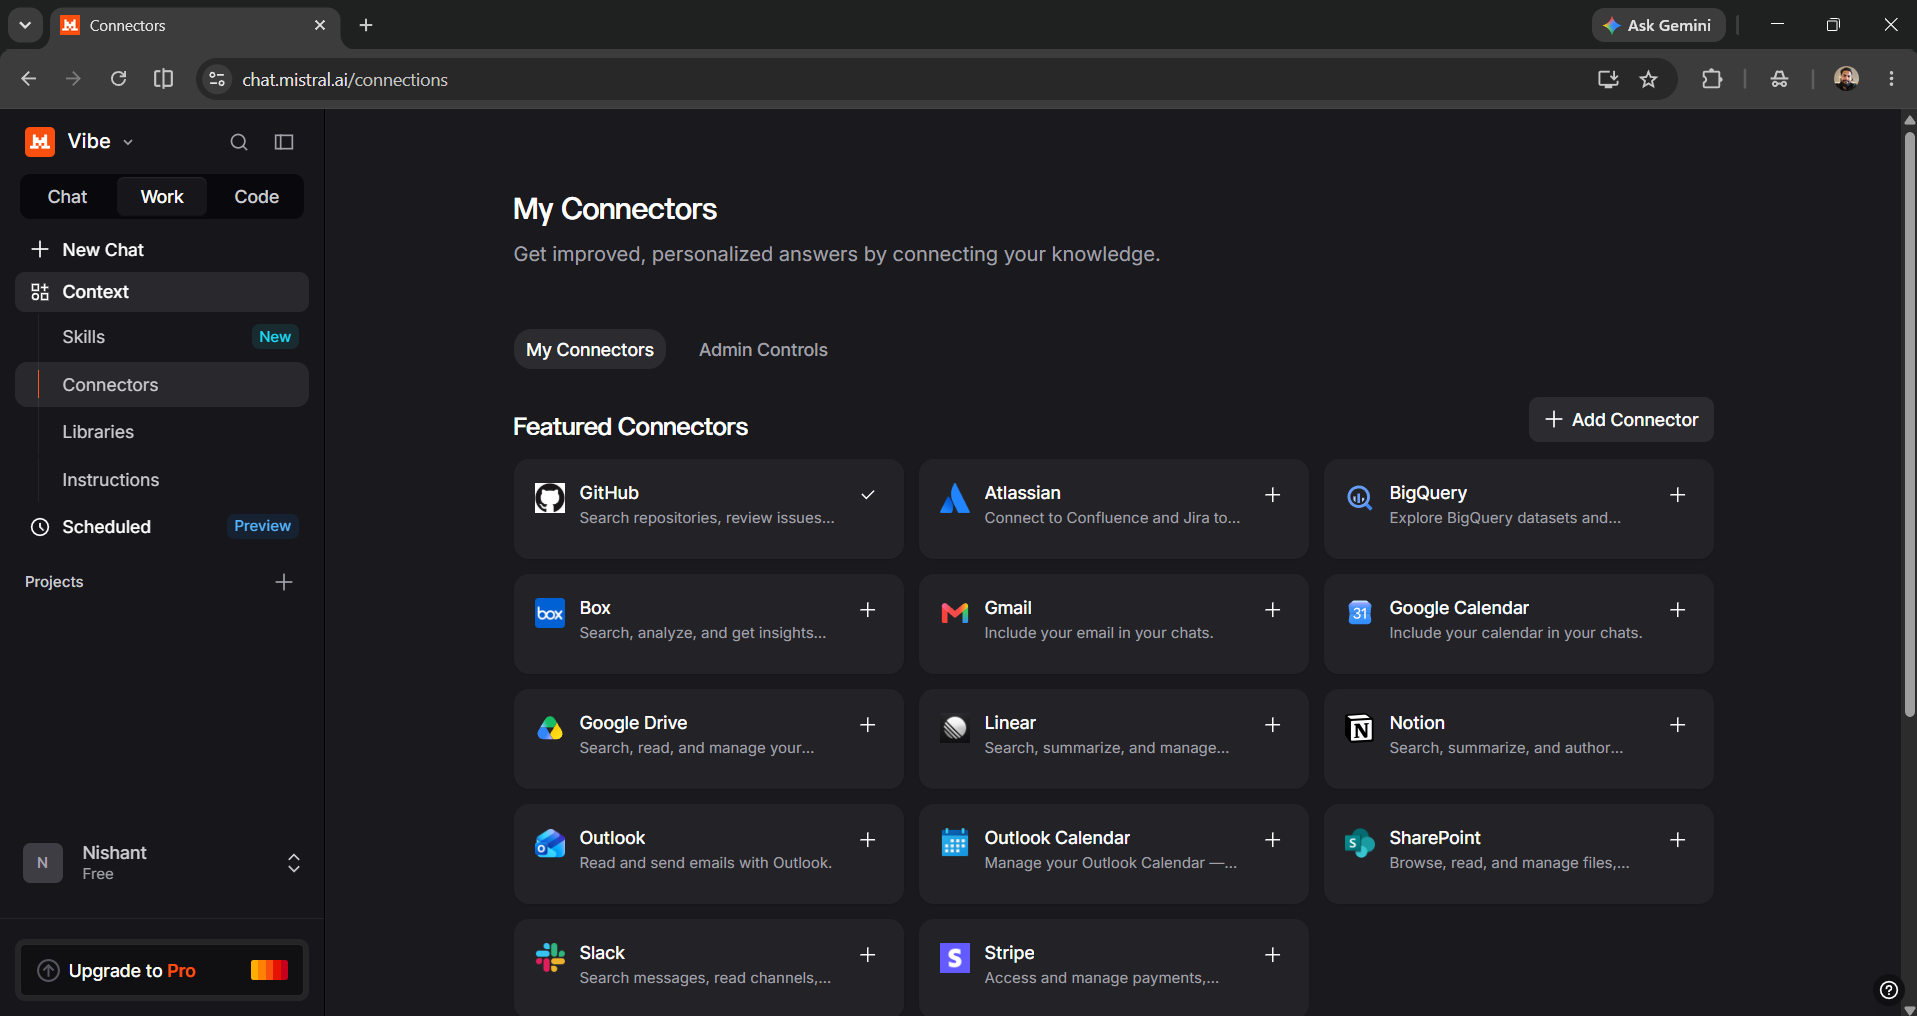Select the My Connectors tab
Viewport: 1917px width, 1016px height.
(590, 350)
